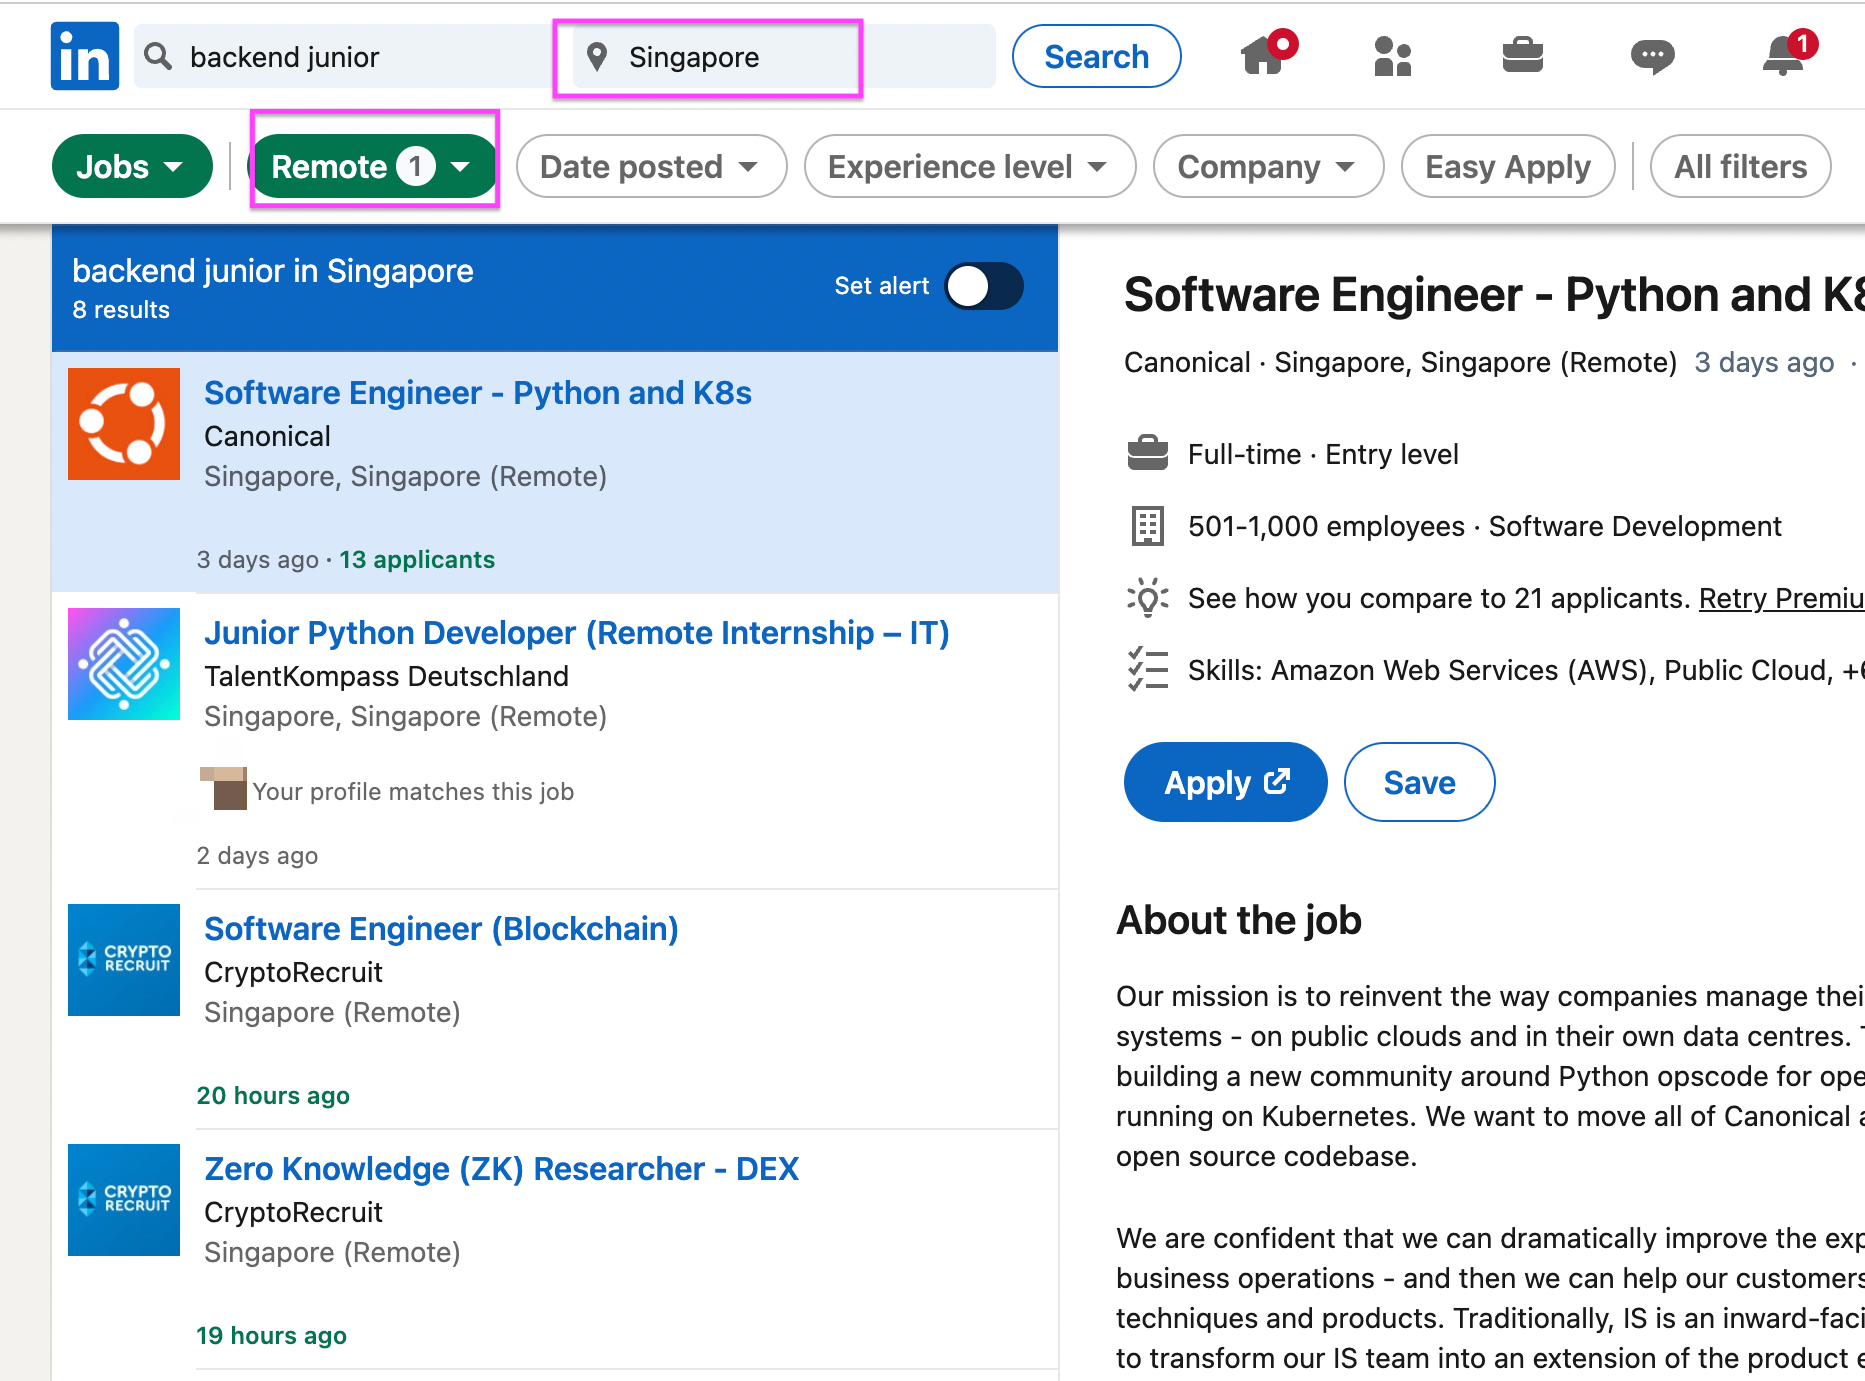
Task: Click the Canonical company logo
Action: pyautogui.click(x=124, y=424)
